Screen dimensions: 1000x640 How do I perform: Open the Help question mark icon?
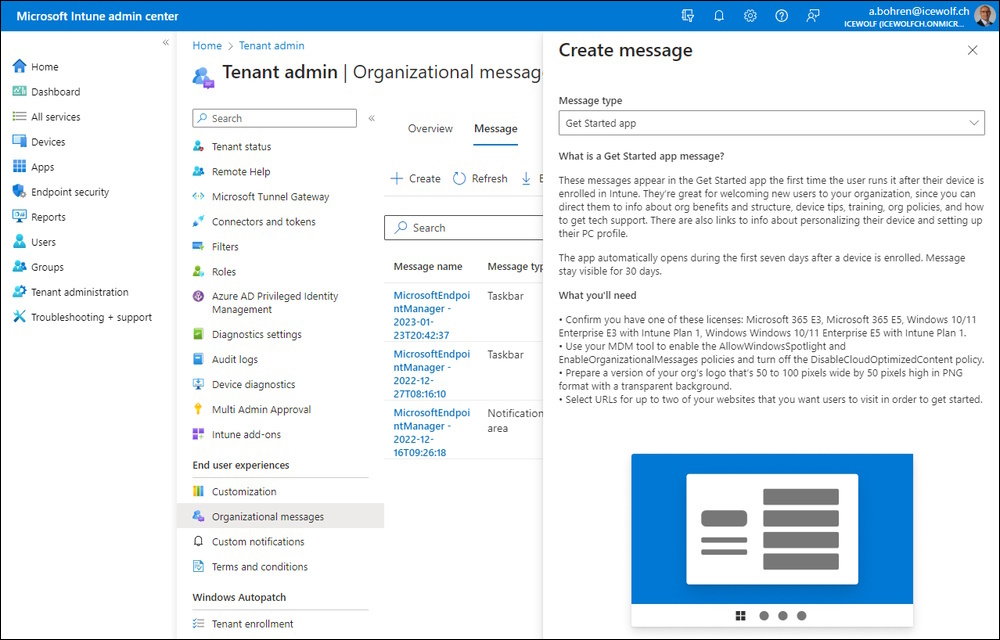781,16
